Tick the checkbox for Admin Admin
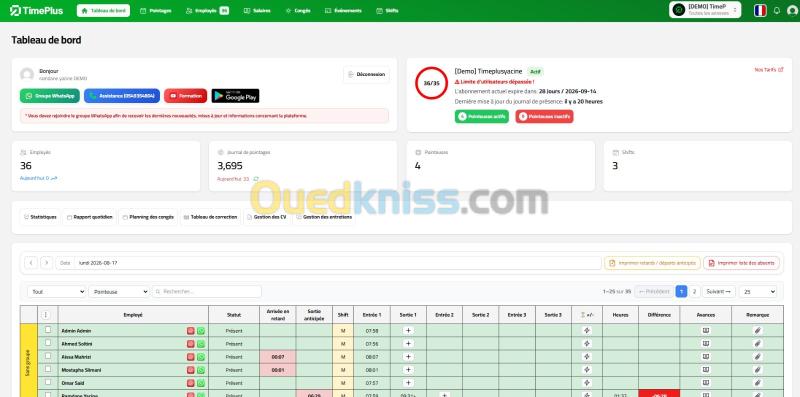The image size is (800, 397). [48, 330]
